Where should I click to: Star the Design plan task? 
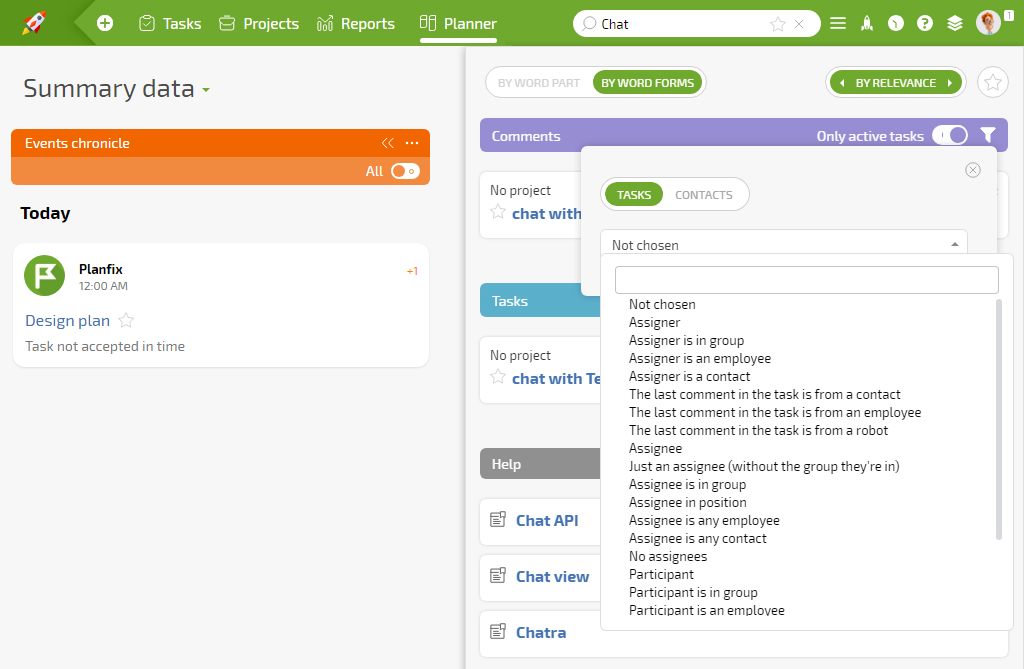126,321
